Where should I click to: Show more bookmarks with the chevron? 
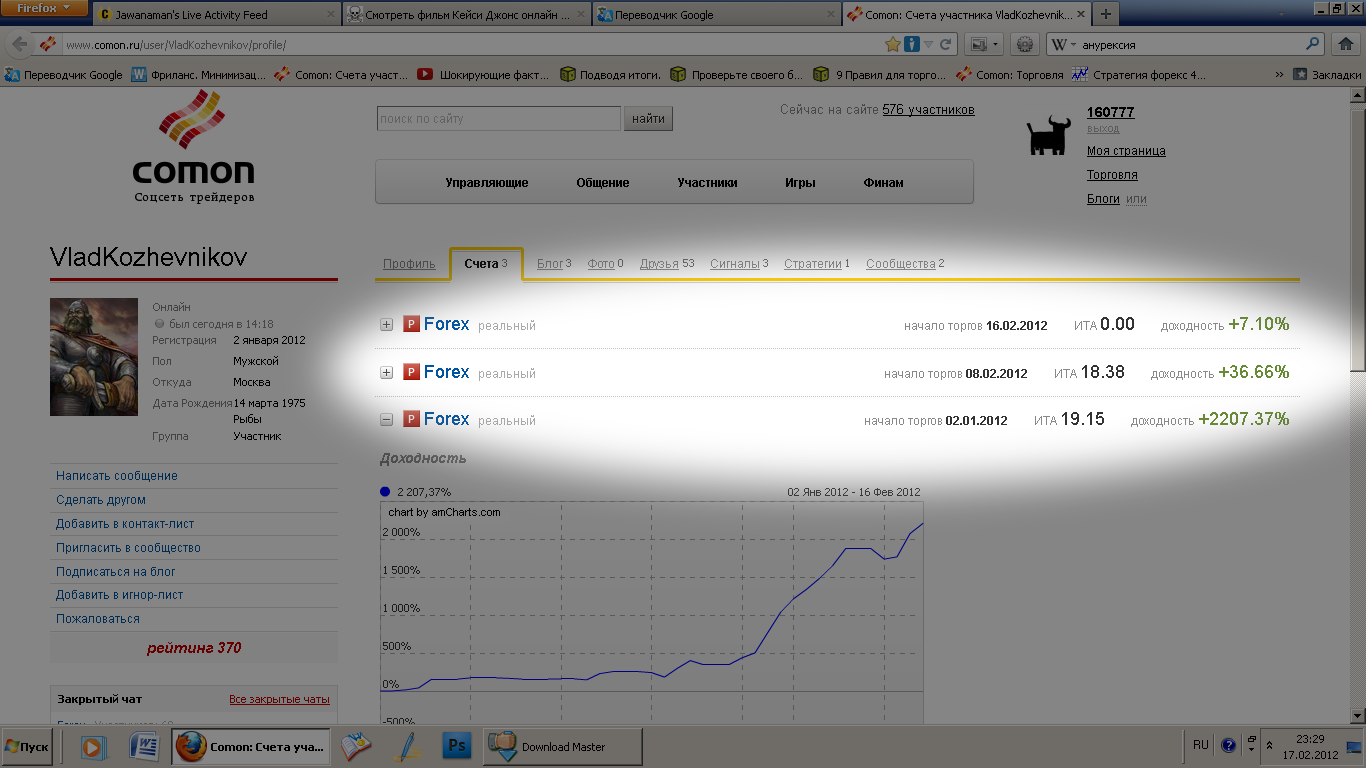pos(1280,74)
